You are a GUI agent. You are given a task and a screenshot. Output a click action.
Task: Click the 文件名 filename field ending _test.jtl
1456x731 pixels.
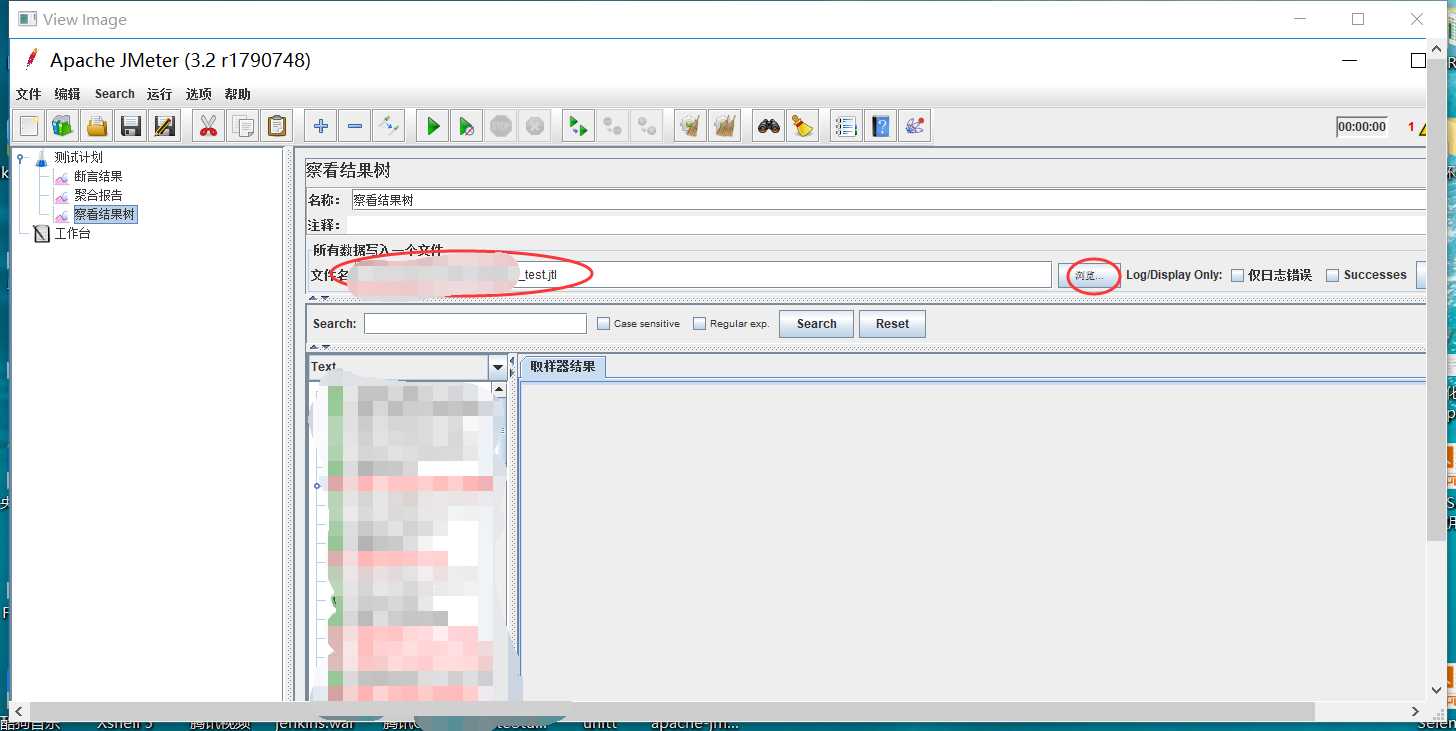coord(702,274)
